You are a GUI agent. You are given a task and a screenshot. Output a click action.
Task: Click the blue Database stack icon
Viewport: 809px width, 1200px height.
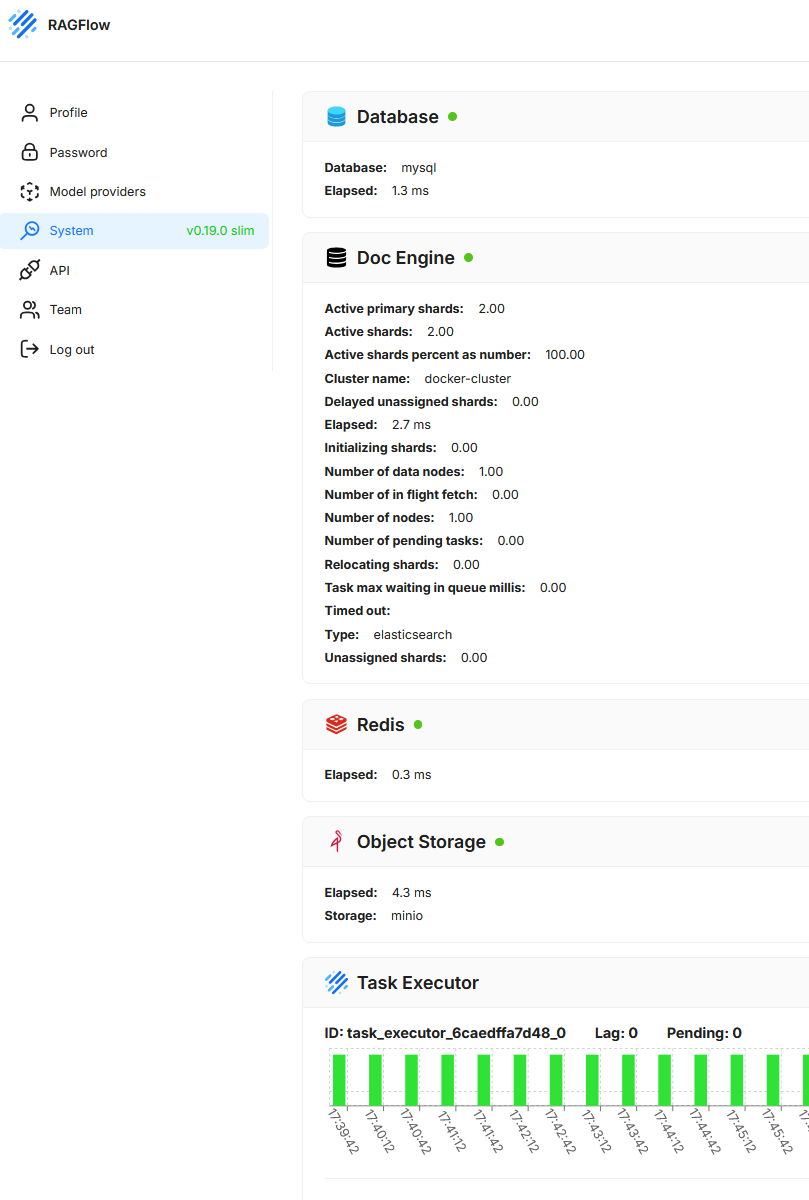[337, 117]
